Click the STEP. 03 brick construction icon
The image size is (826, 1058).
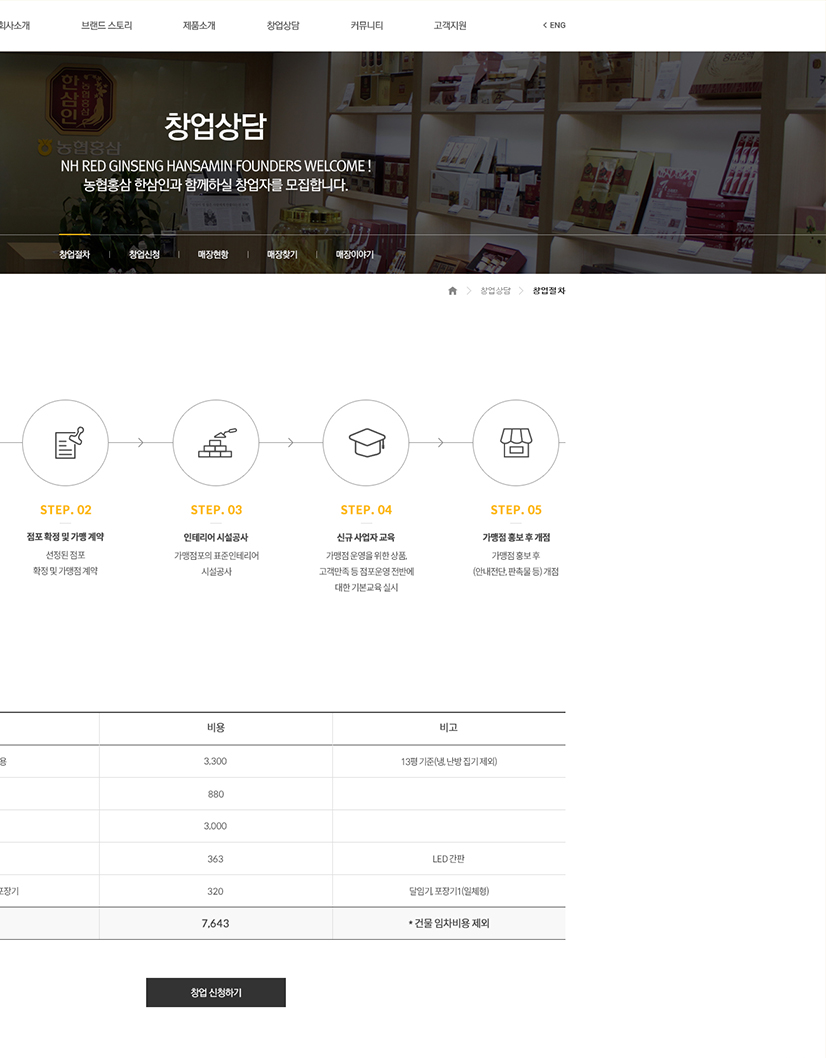tap(216, 443)
